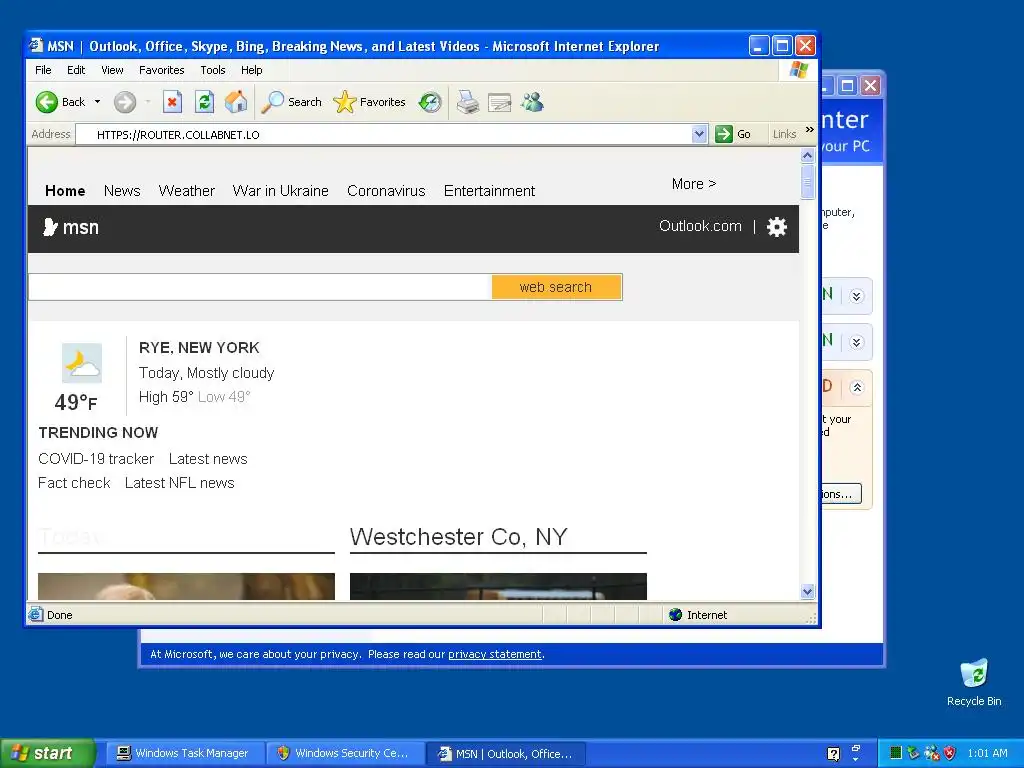Open the Latest NFL news link
The image size is (1024, 768).
coord(180,483)
